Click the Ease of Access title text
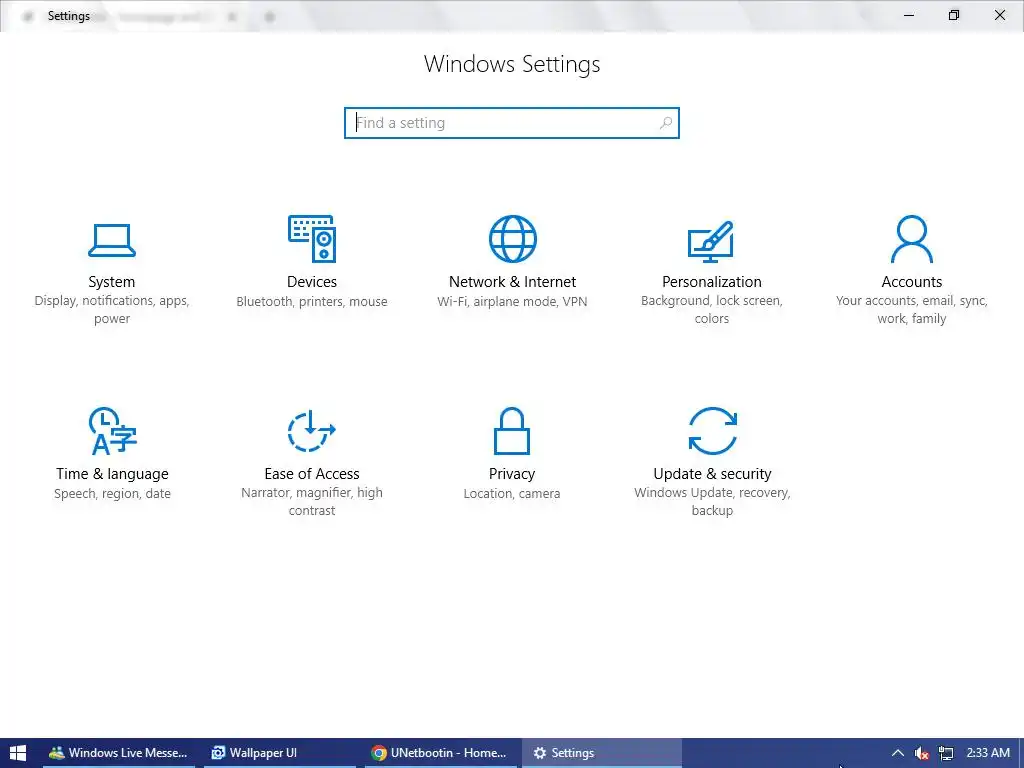Viewport: 1024px width, 768px height. click(x=312, y=473)
